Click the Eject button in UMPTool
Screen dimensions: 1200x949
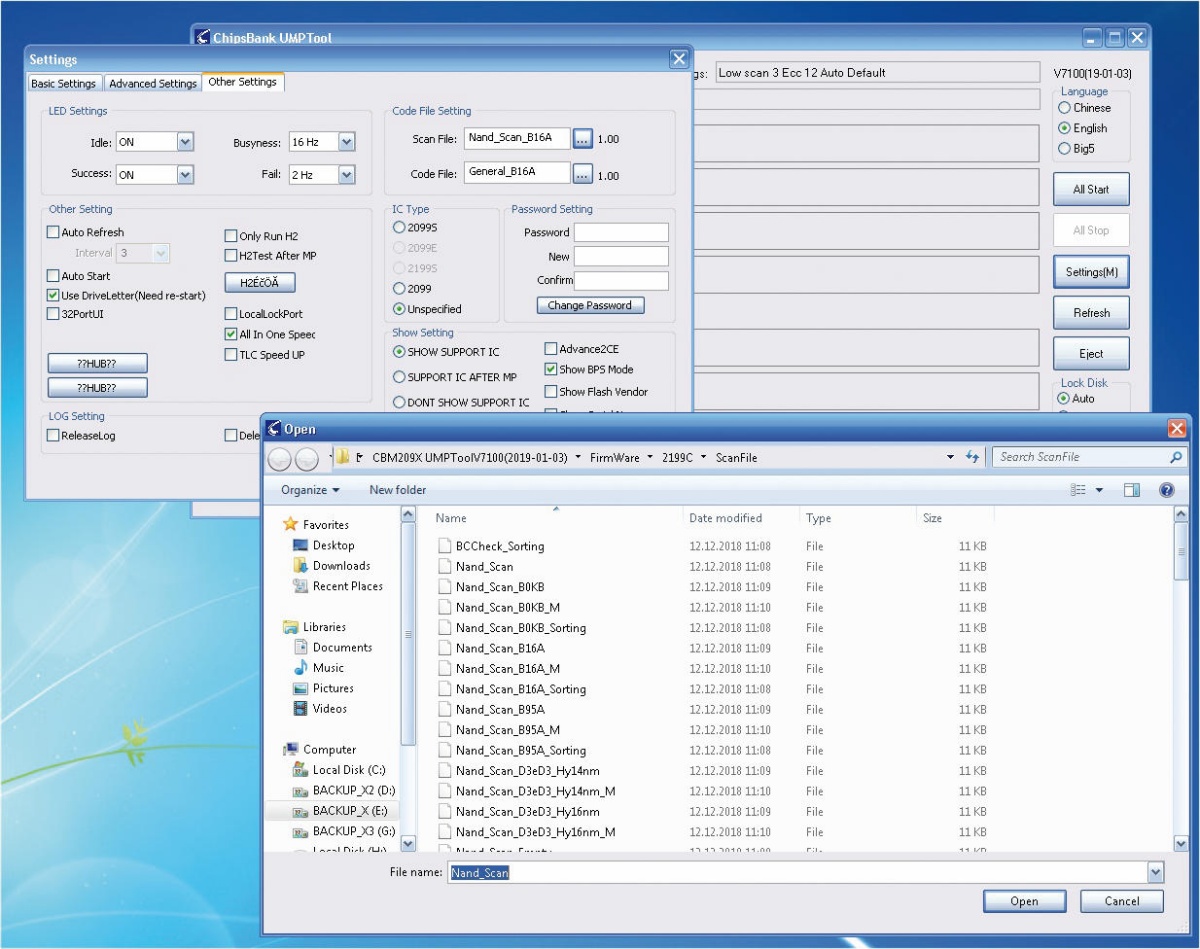coord(1091,354)
